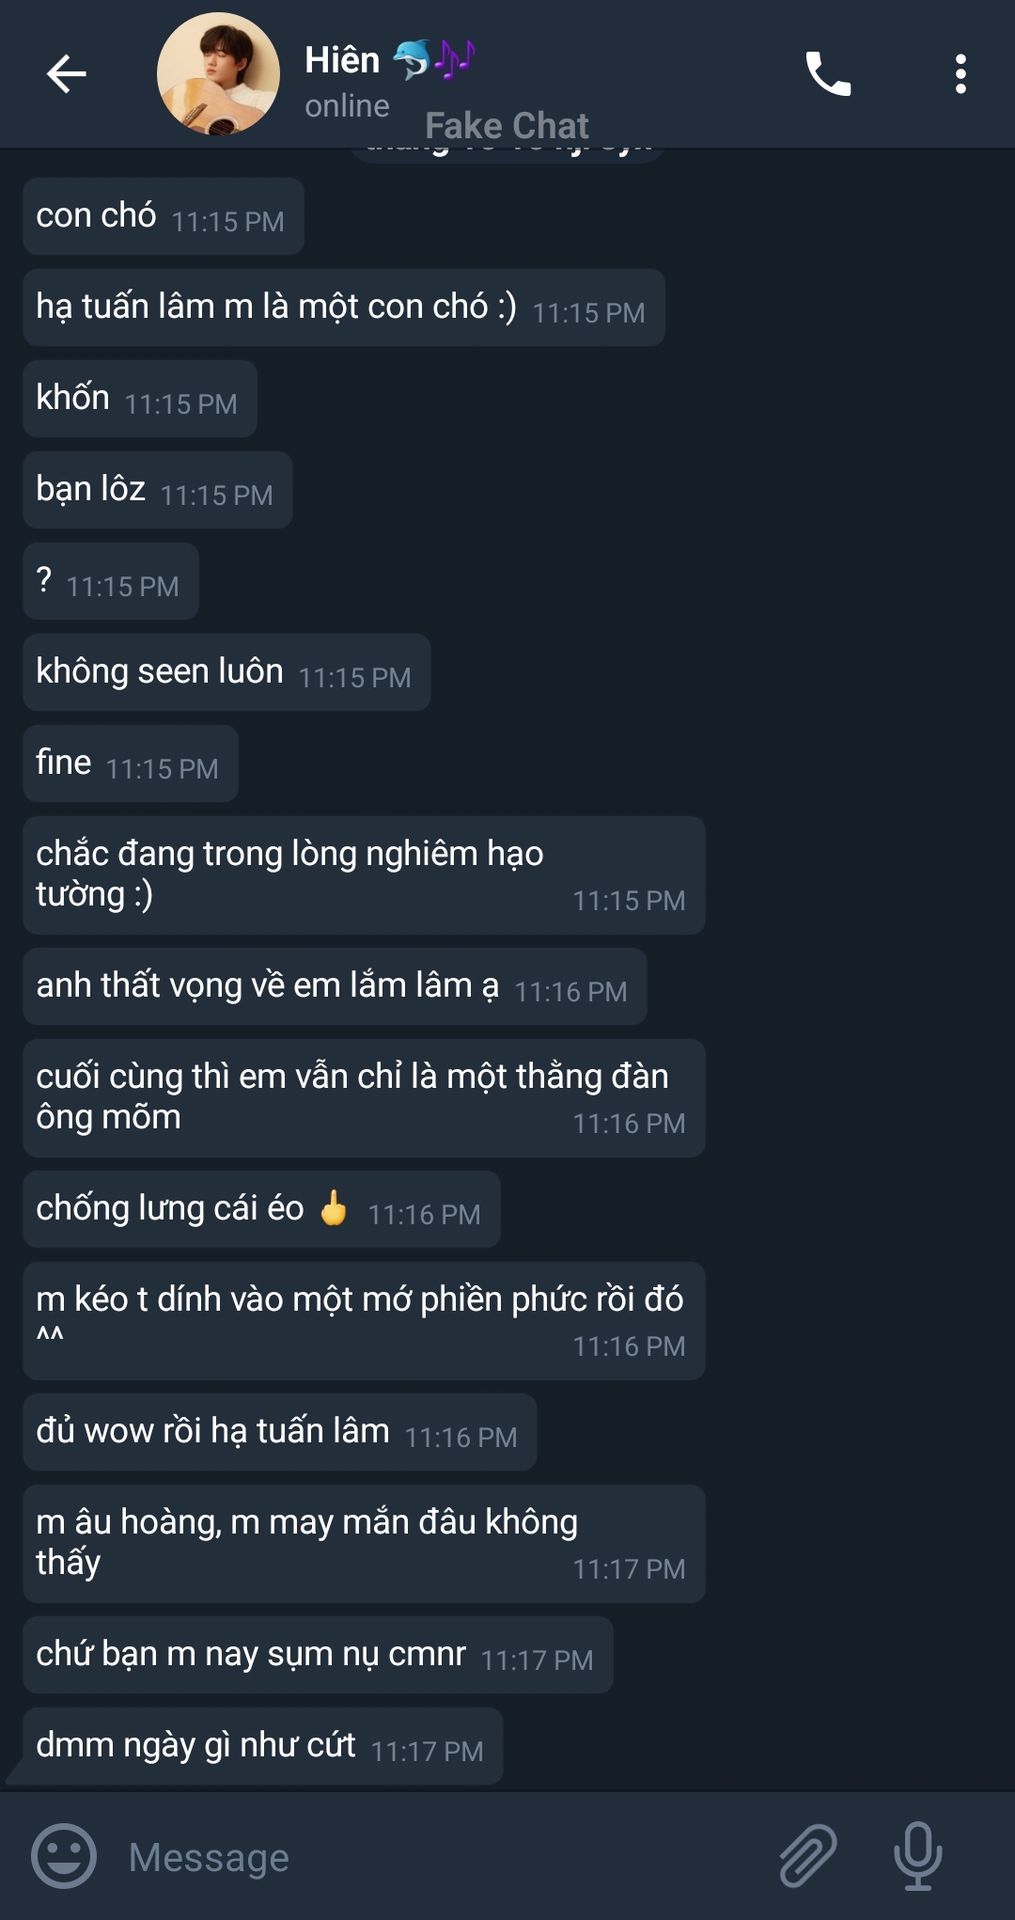Attach a file with the paperclip icon
This screenshot has height=1920, width=1015.
(x=807, y=1856)
